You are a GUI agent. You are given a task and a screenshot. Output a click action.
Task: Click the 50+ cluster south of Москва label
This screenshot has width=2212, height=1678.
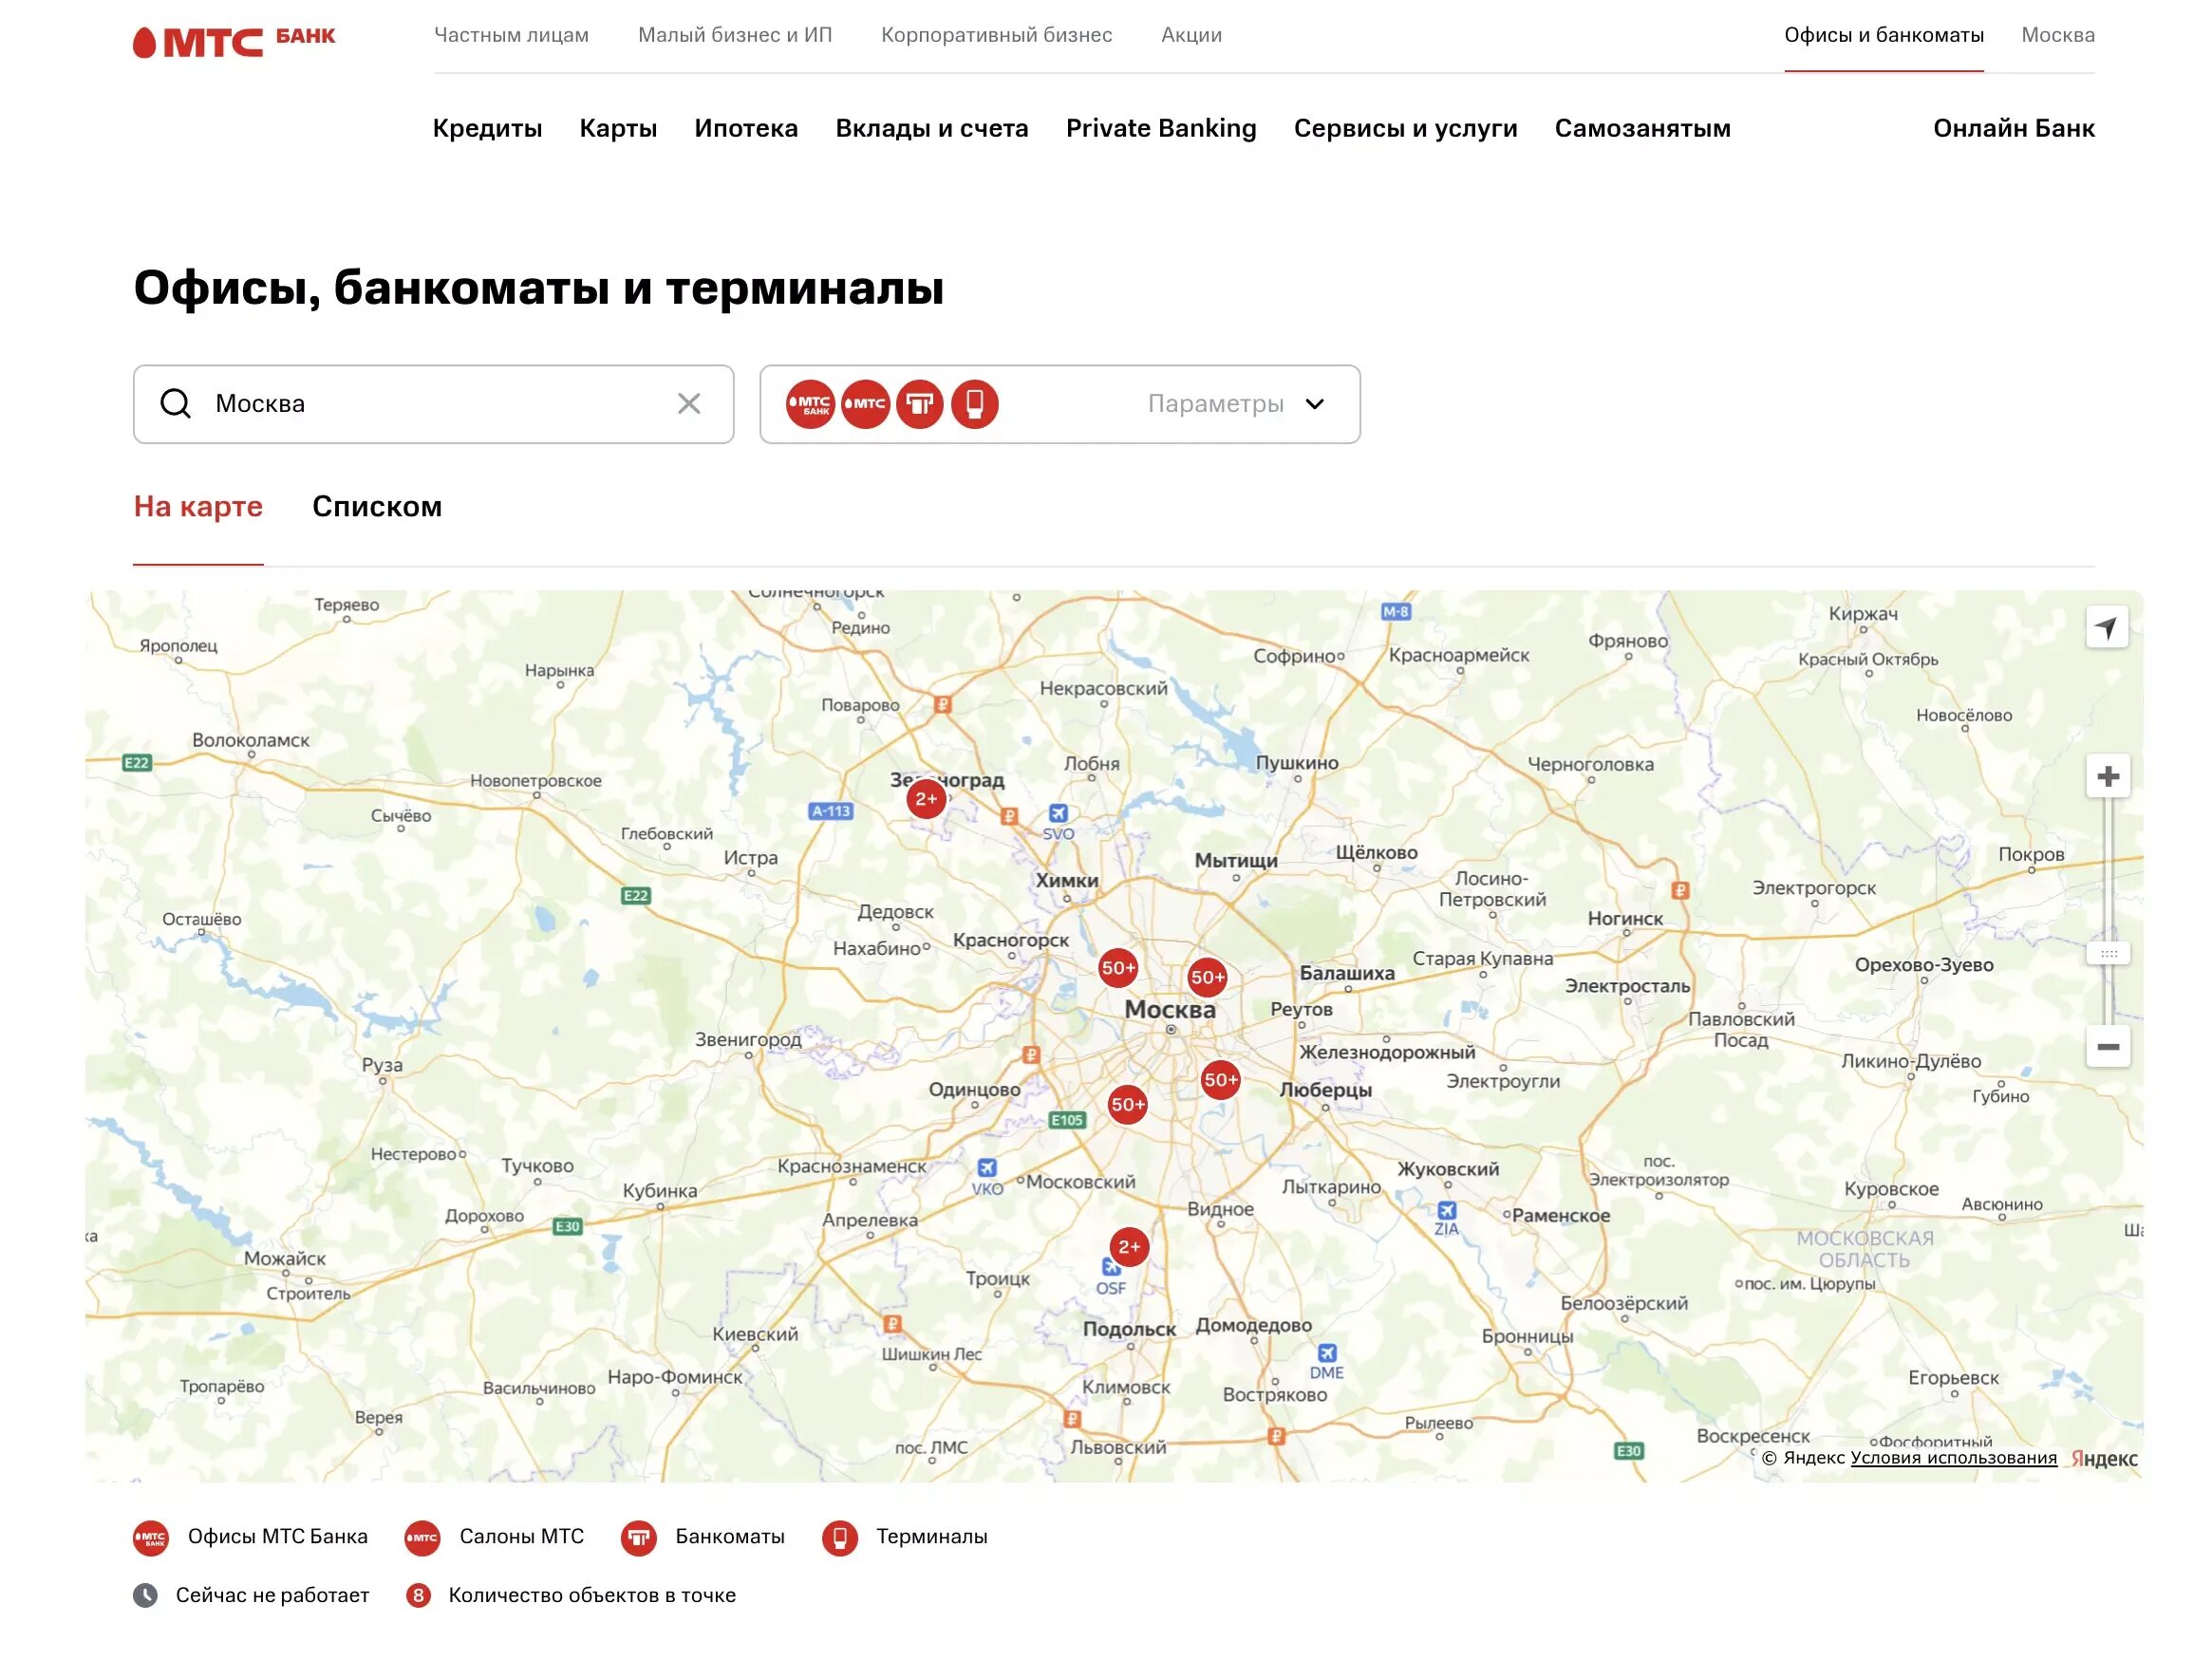(1128, 1105)
